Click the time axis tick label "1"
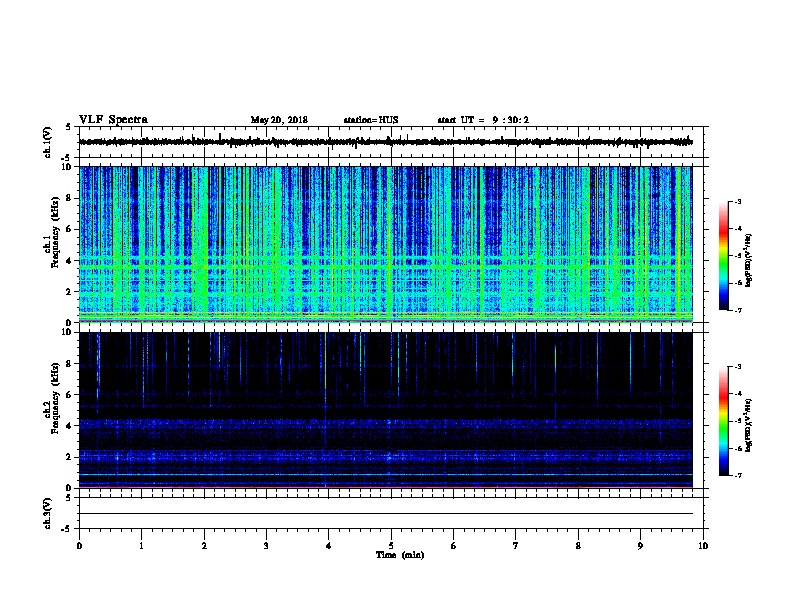The width and height of the screenshot is (792, 612). [x=141, y=545]
